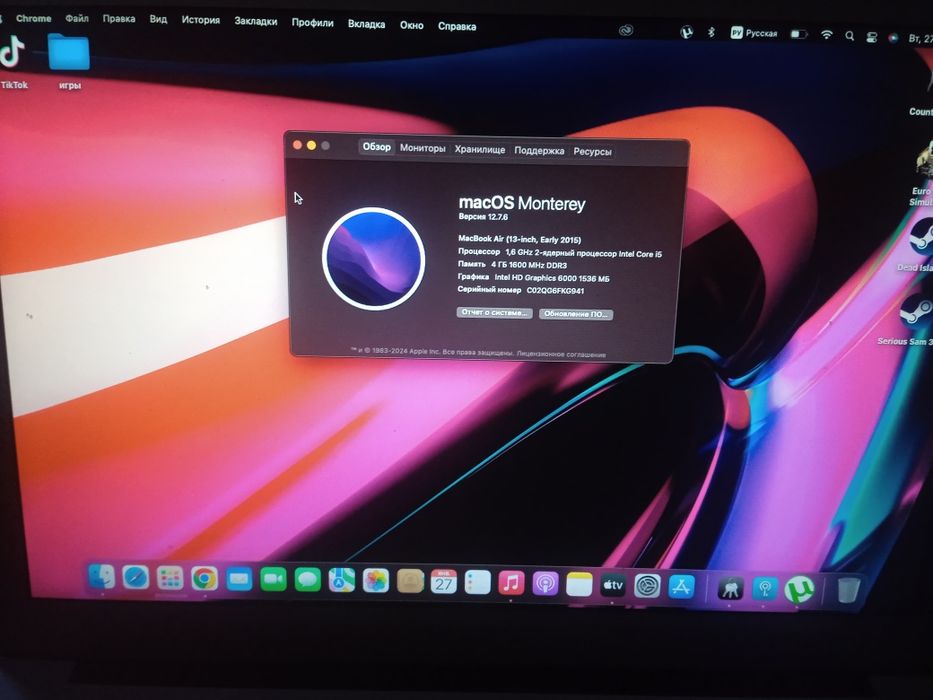933x700 pixels.
Task: Open the История menu
Action: coord(201,20)
